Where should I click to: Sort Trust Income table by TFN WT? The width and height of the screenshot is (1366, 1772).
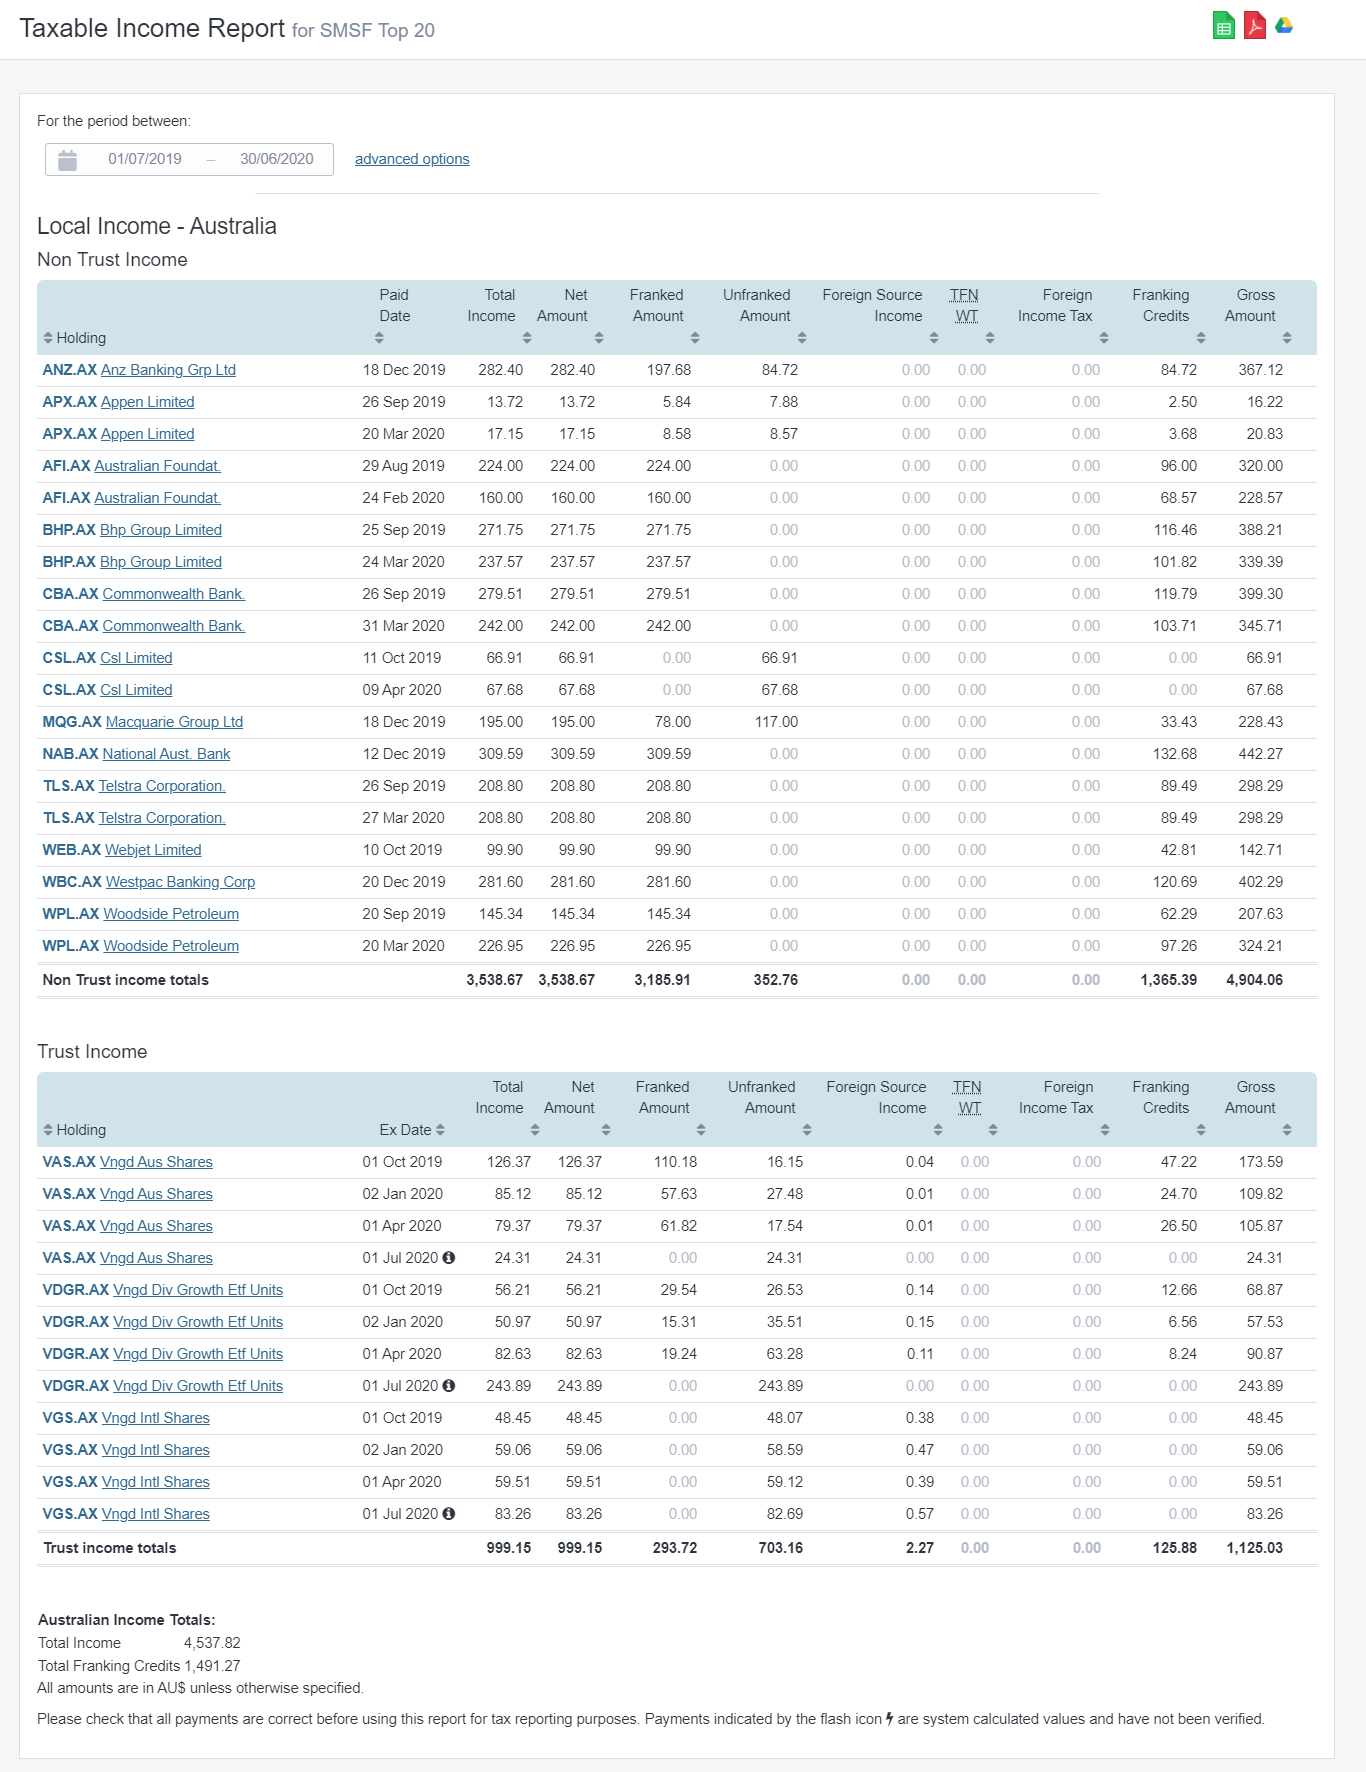993,1130
